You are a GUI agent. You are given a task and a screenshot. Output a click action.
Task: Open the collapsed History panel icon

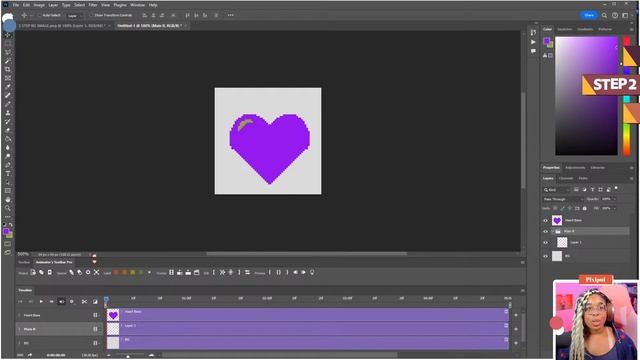click(533, 32)
